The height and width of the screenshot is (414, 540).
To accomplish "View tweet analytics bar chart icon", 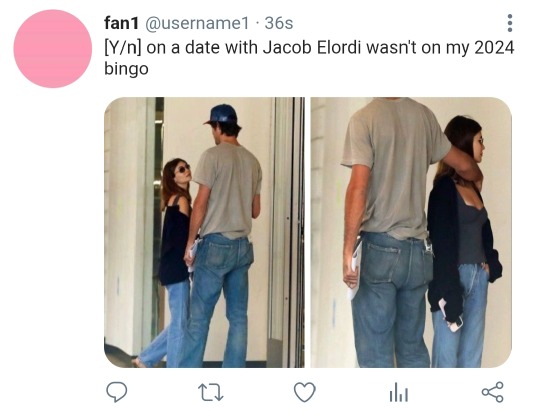I will [399, 392].
